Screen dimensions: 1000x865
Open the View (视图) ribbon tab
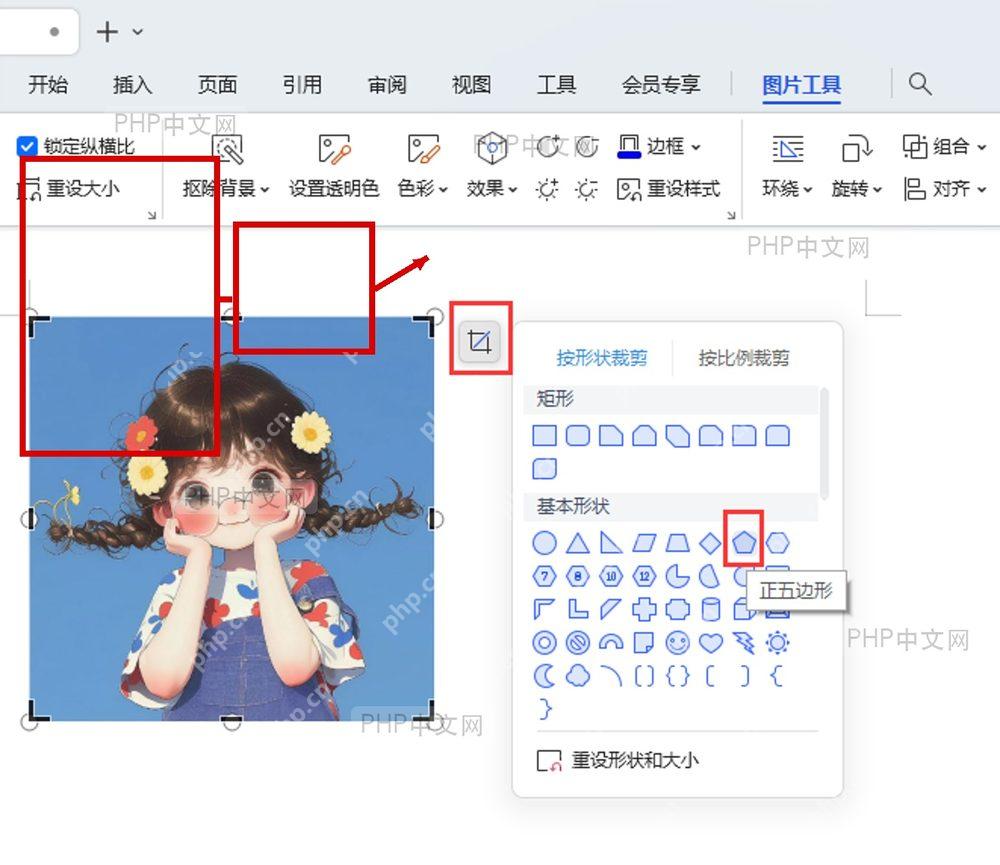point(472,84)
